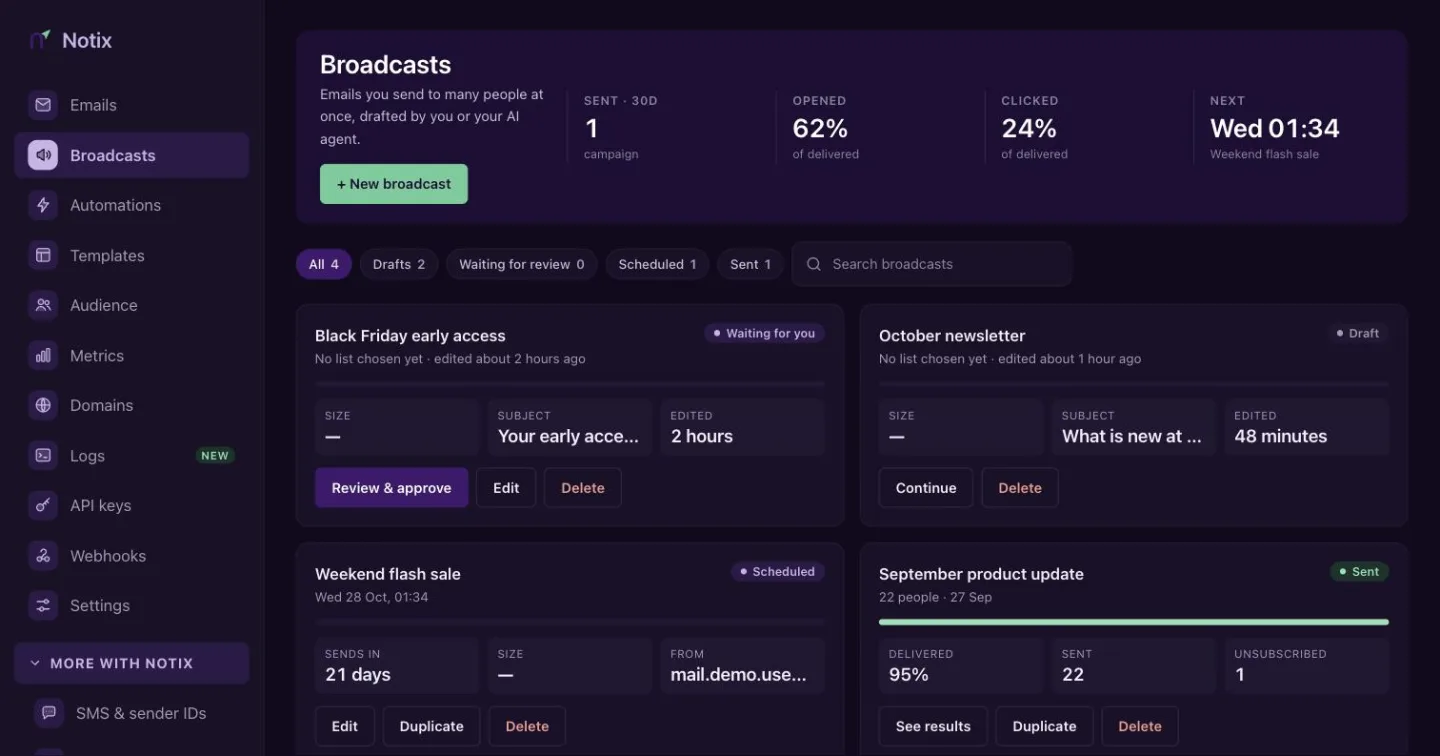Review & approve Black Friday early access
Viewport: 1440px width, 756px height.
[392, 488]
